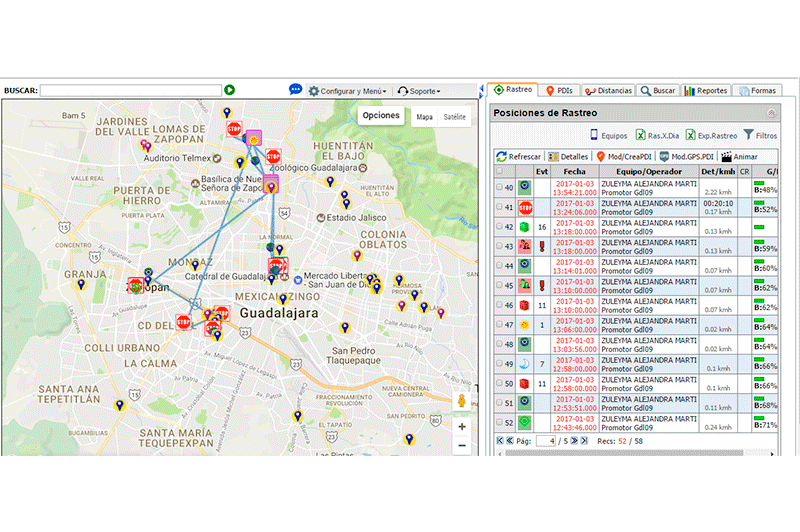The width and height of the screenshot is (800, 532).
Task: Open the blue chat bubble icon
Action: 296,90
